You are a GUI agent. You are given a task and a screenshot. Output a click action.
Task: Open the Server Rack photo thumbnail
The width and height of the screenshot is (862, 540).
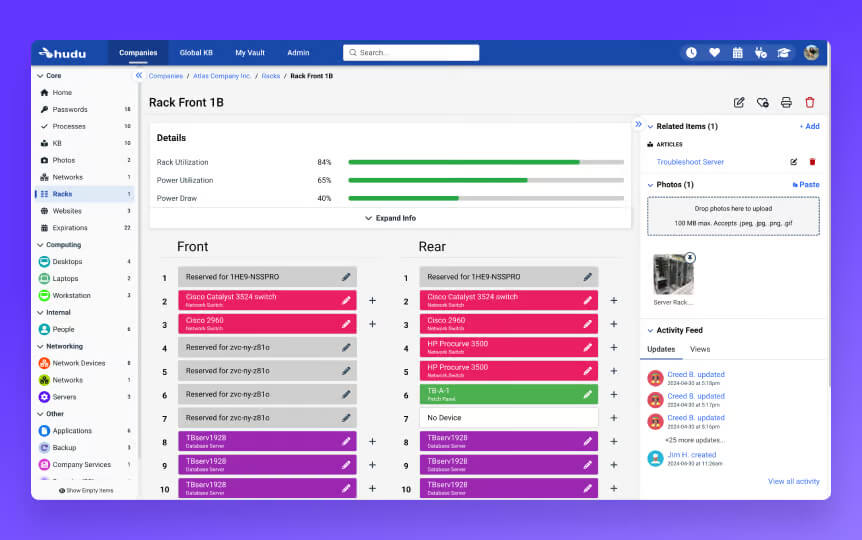tap(673, 275)
